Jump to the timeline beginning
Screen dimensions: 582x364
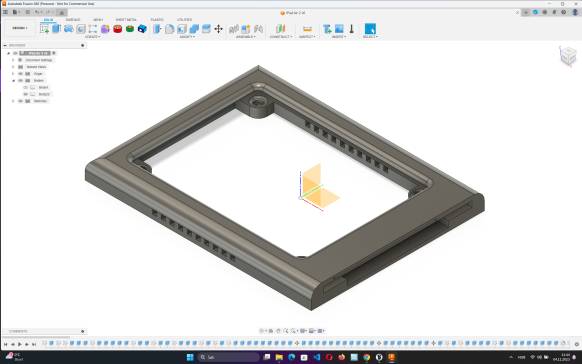coord(6,344)
